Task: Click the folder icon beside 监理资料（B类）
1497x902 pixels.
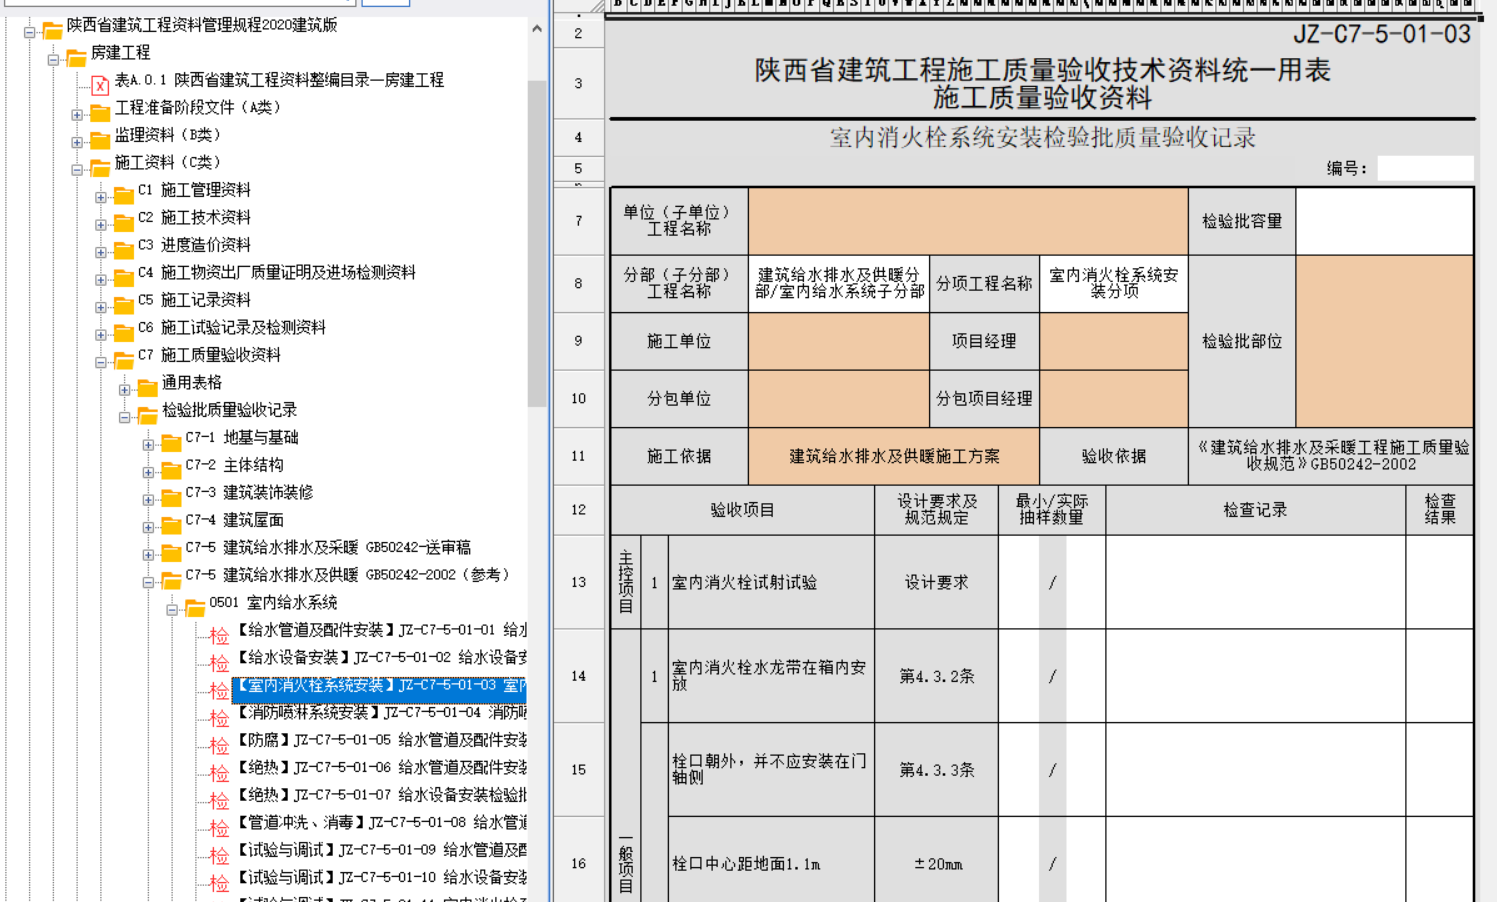Action: (100, 139)
